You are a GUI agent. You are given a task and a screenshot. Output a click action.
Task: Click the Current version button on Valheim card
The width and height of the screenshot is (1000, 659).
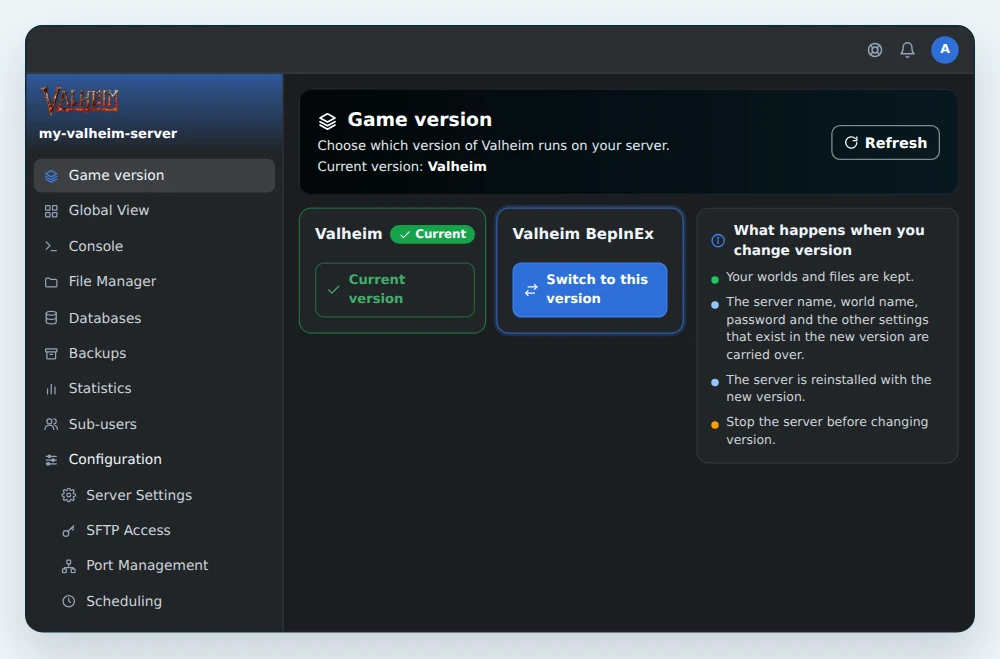coord(395,290)
